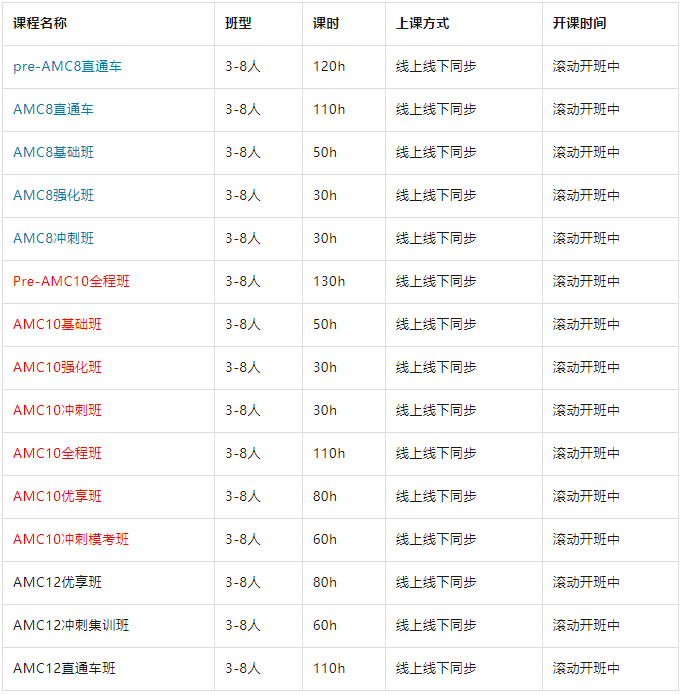Select the AMC12优享班 course name cell

tap(109, 583)
